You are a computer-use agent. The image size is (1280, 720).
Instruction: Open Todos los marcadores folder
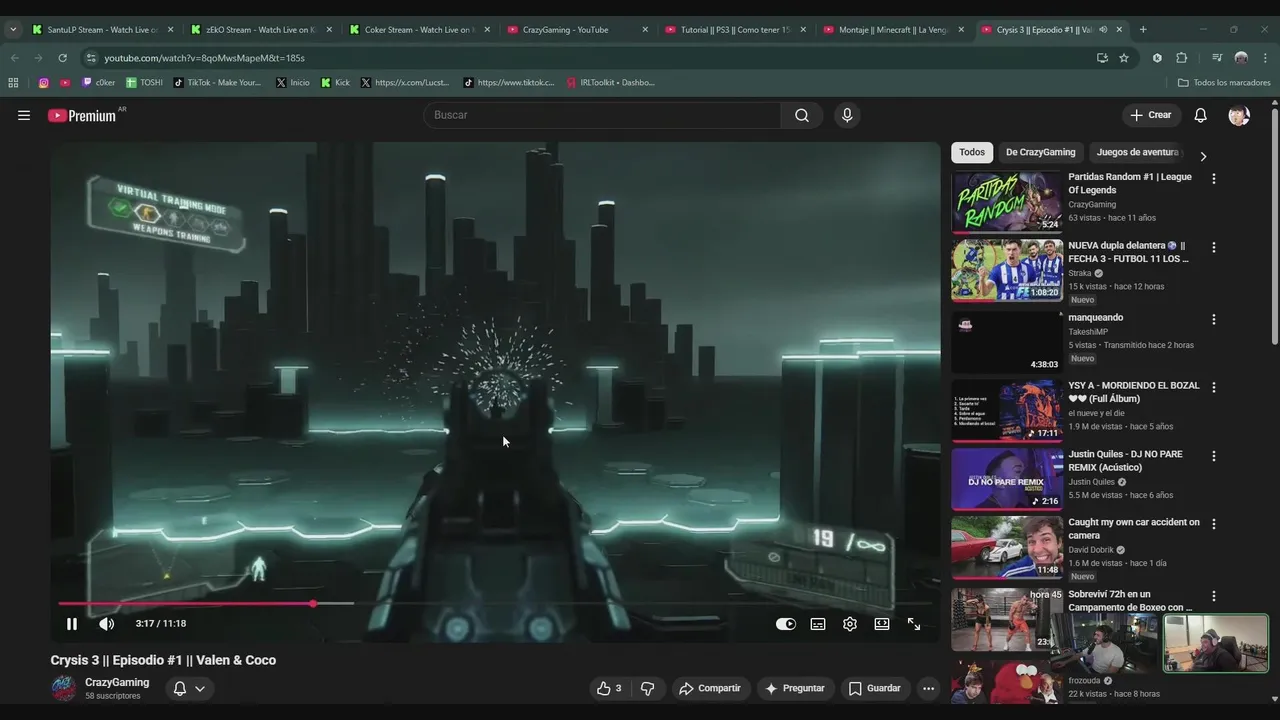1225,83
